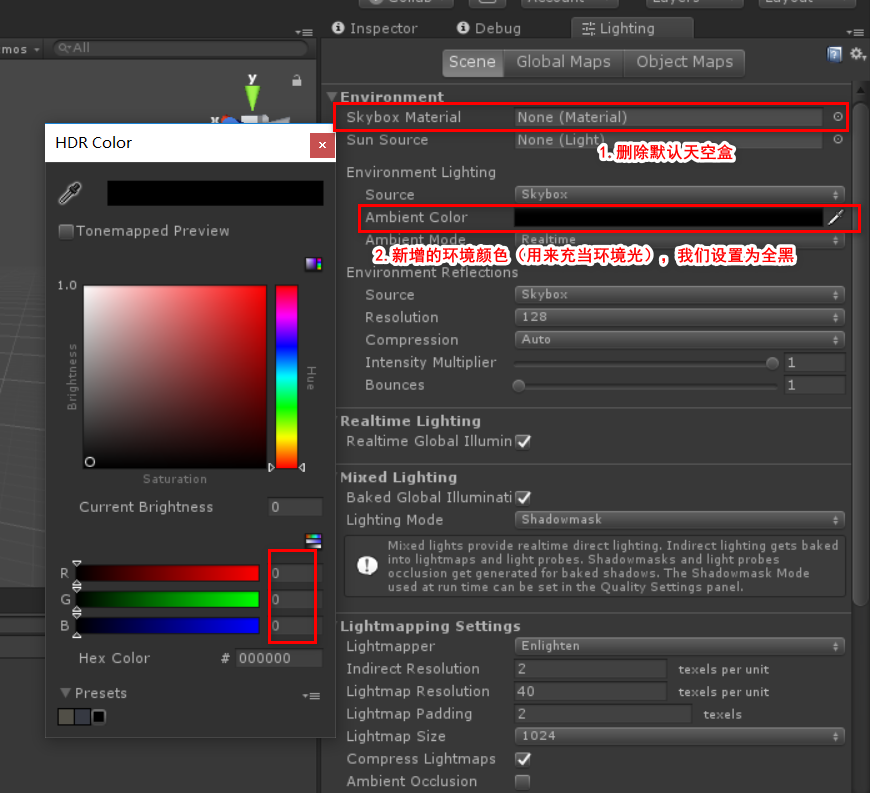Open the Skybox Material object picker
Screen dimensions: 870x793
tap(838, 117)
